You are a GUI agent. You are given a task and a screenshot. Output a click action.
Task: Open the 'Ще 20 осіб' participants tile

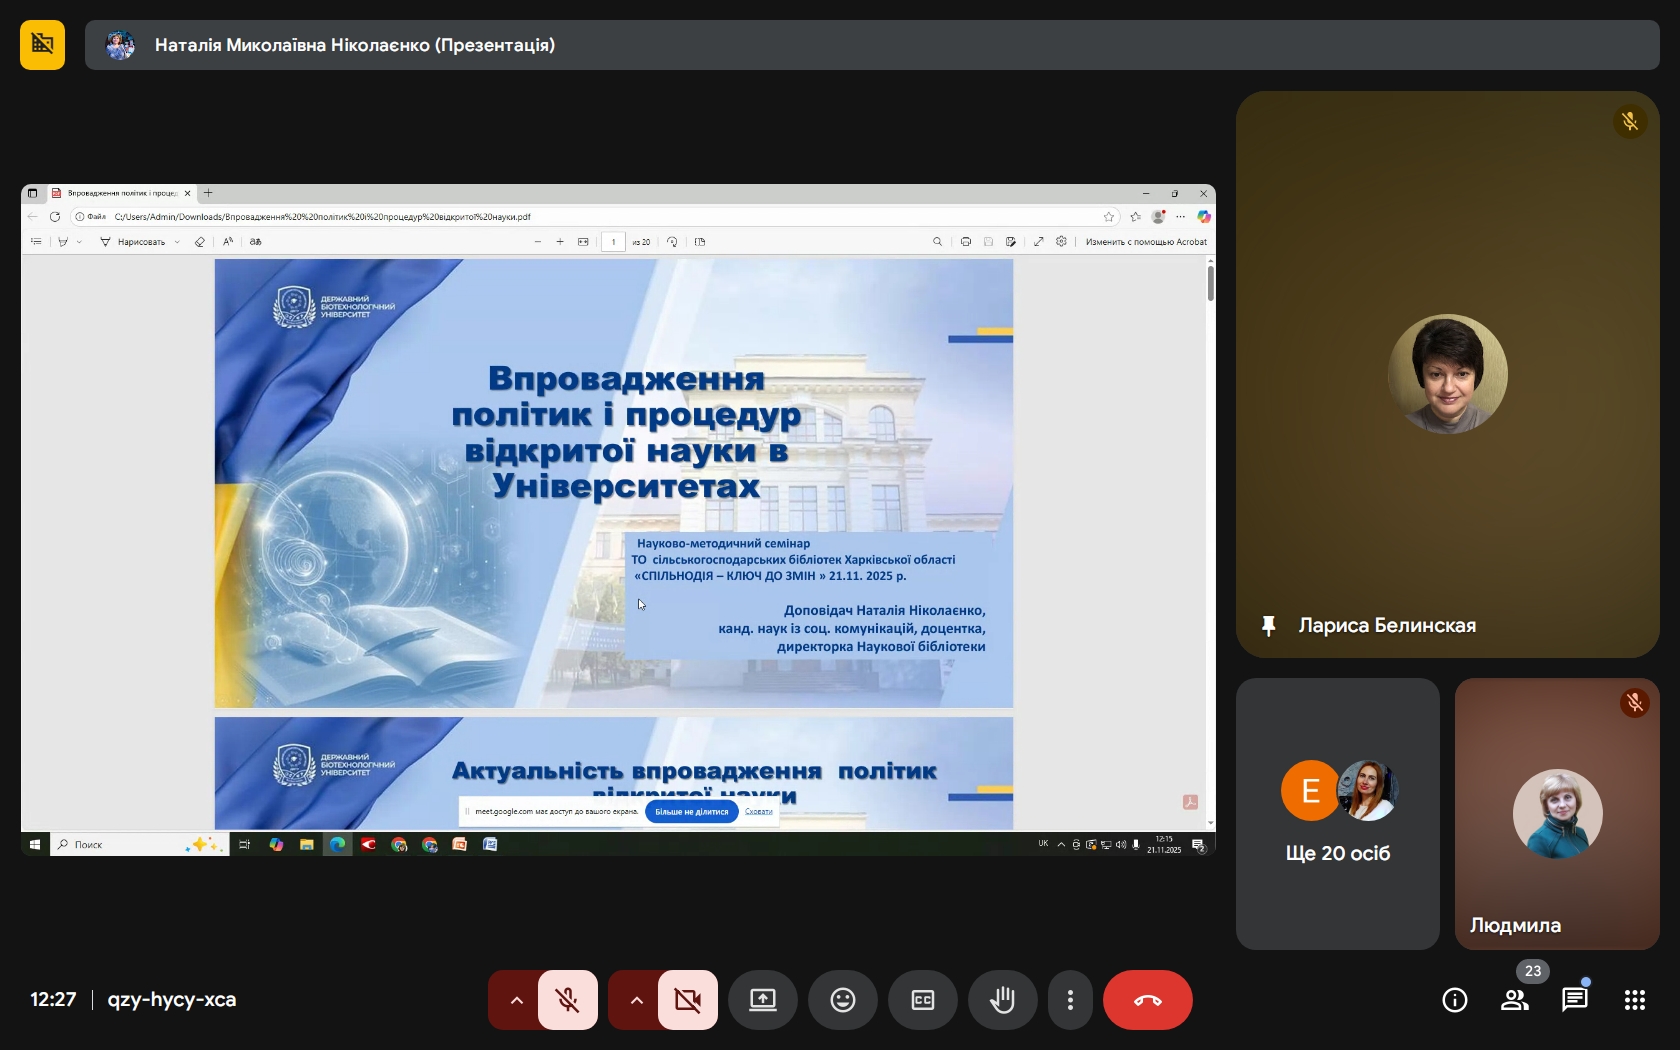(x=1337, y=814)
